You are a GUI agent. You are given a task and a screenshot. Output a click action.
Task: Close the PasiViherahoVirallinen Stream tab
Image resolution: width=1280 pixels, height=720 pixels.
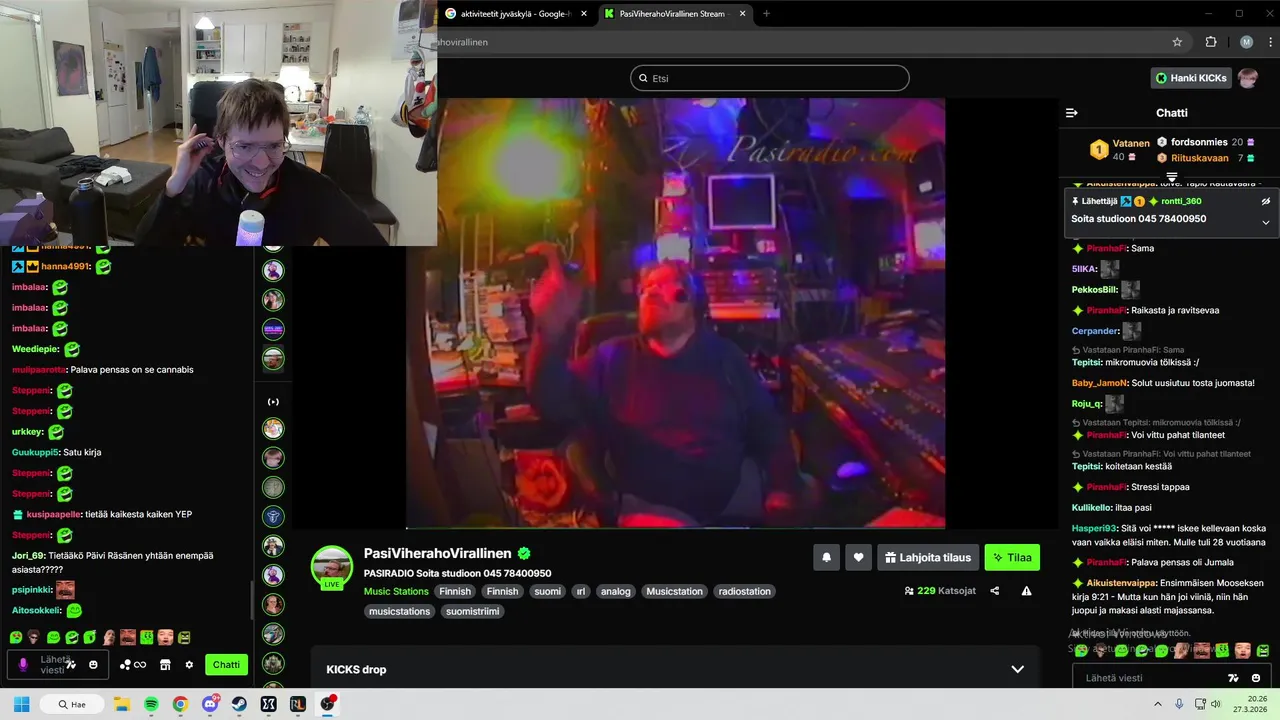coord(743,13)
